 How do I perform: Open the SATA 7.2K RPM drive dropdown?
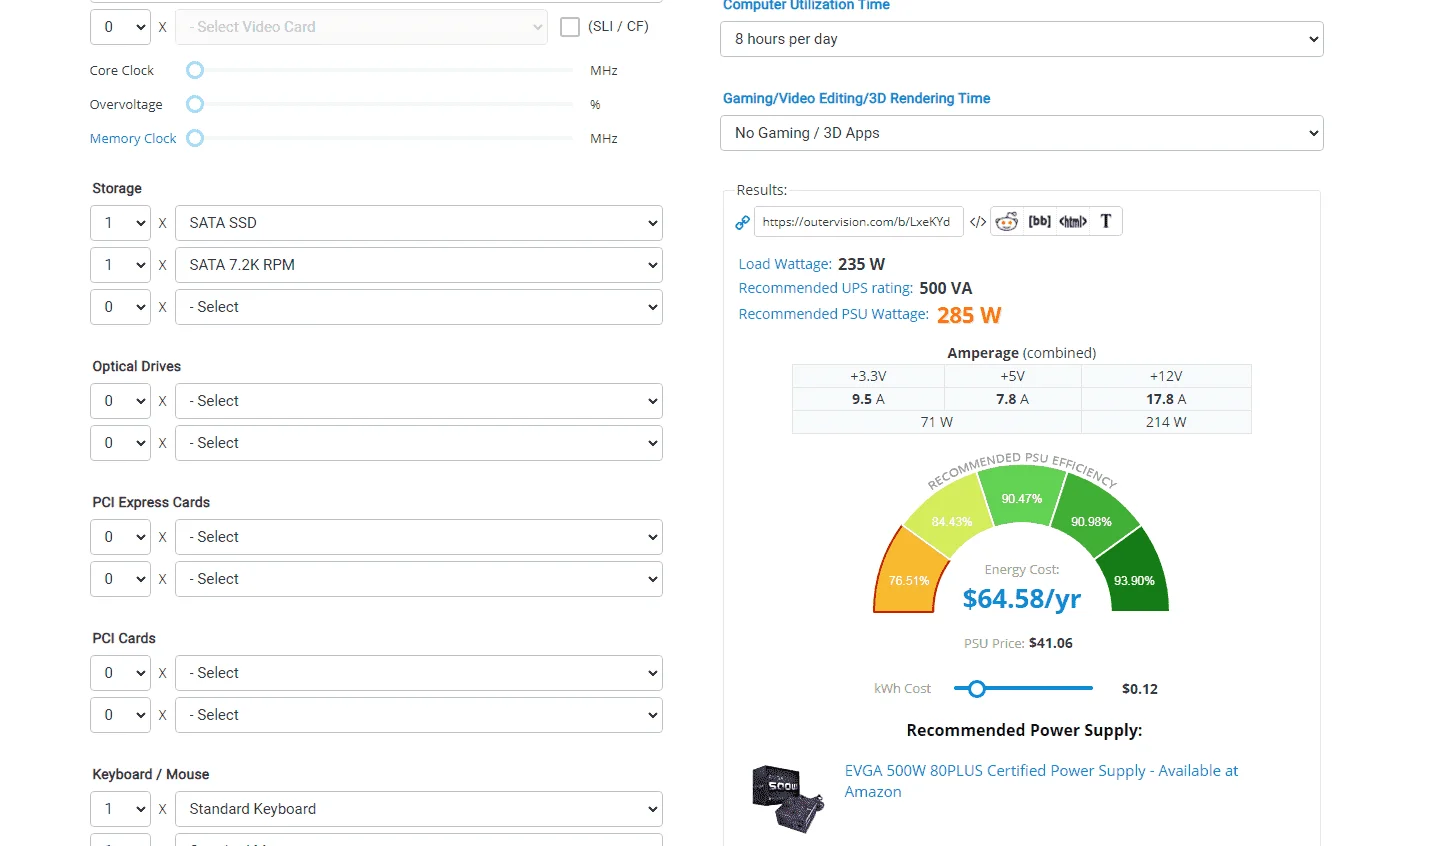click(419, 265)
